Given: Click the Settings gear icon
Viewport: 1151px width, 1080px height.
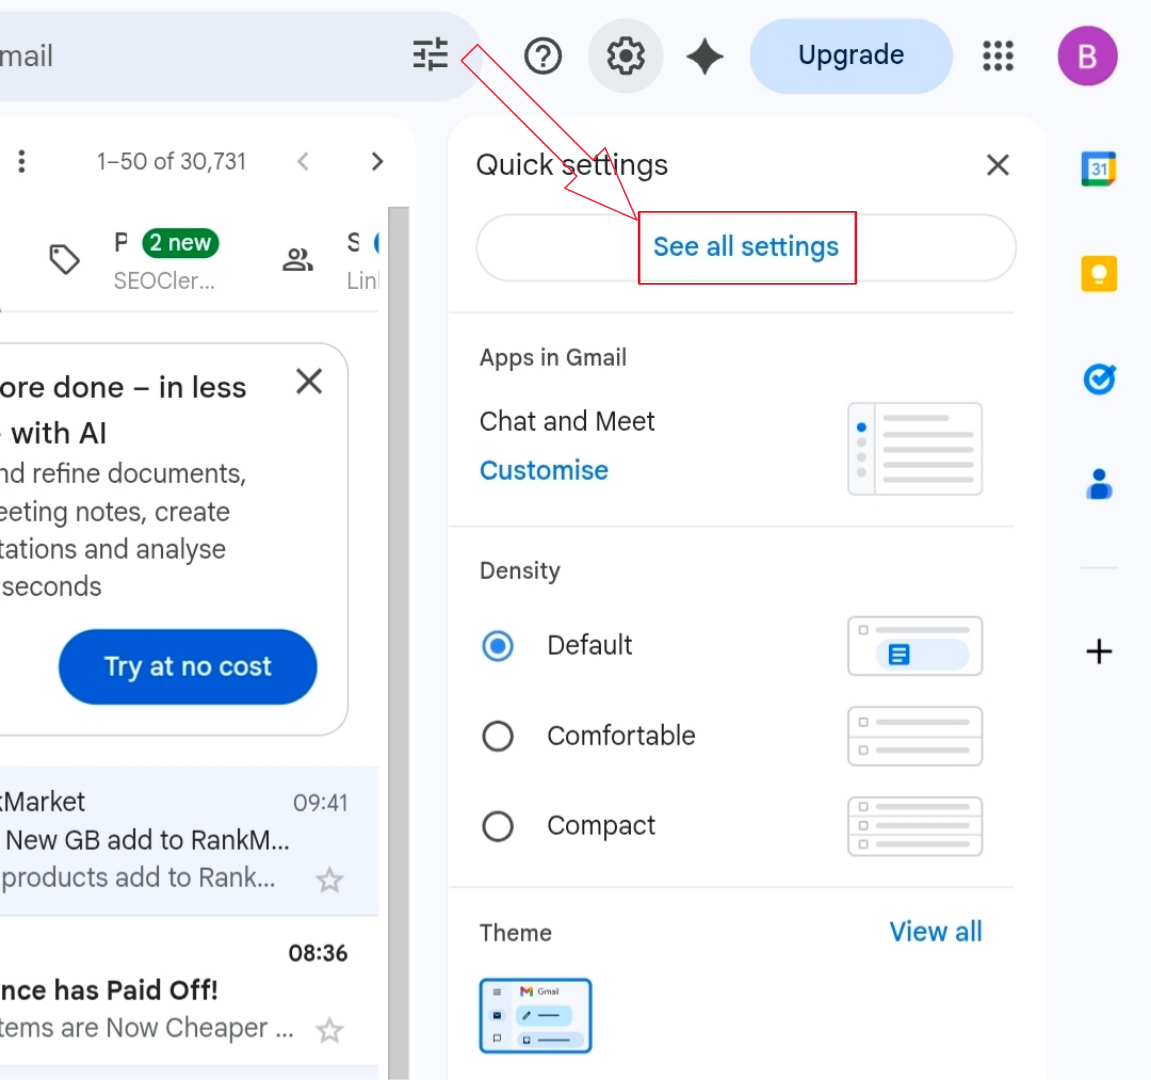Looking at the screenshot, I should point(625,56).
